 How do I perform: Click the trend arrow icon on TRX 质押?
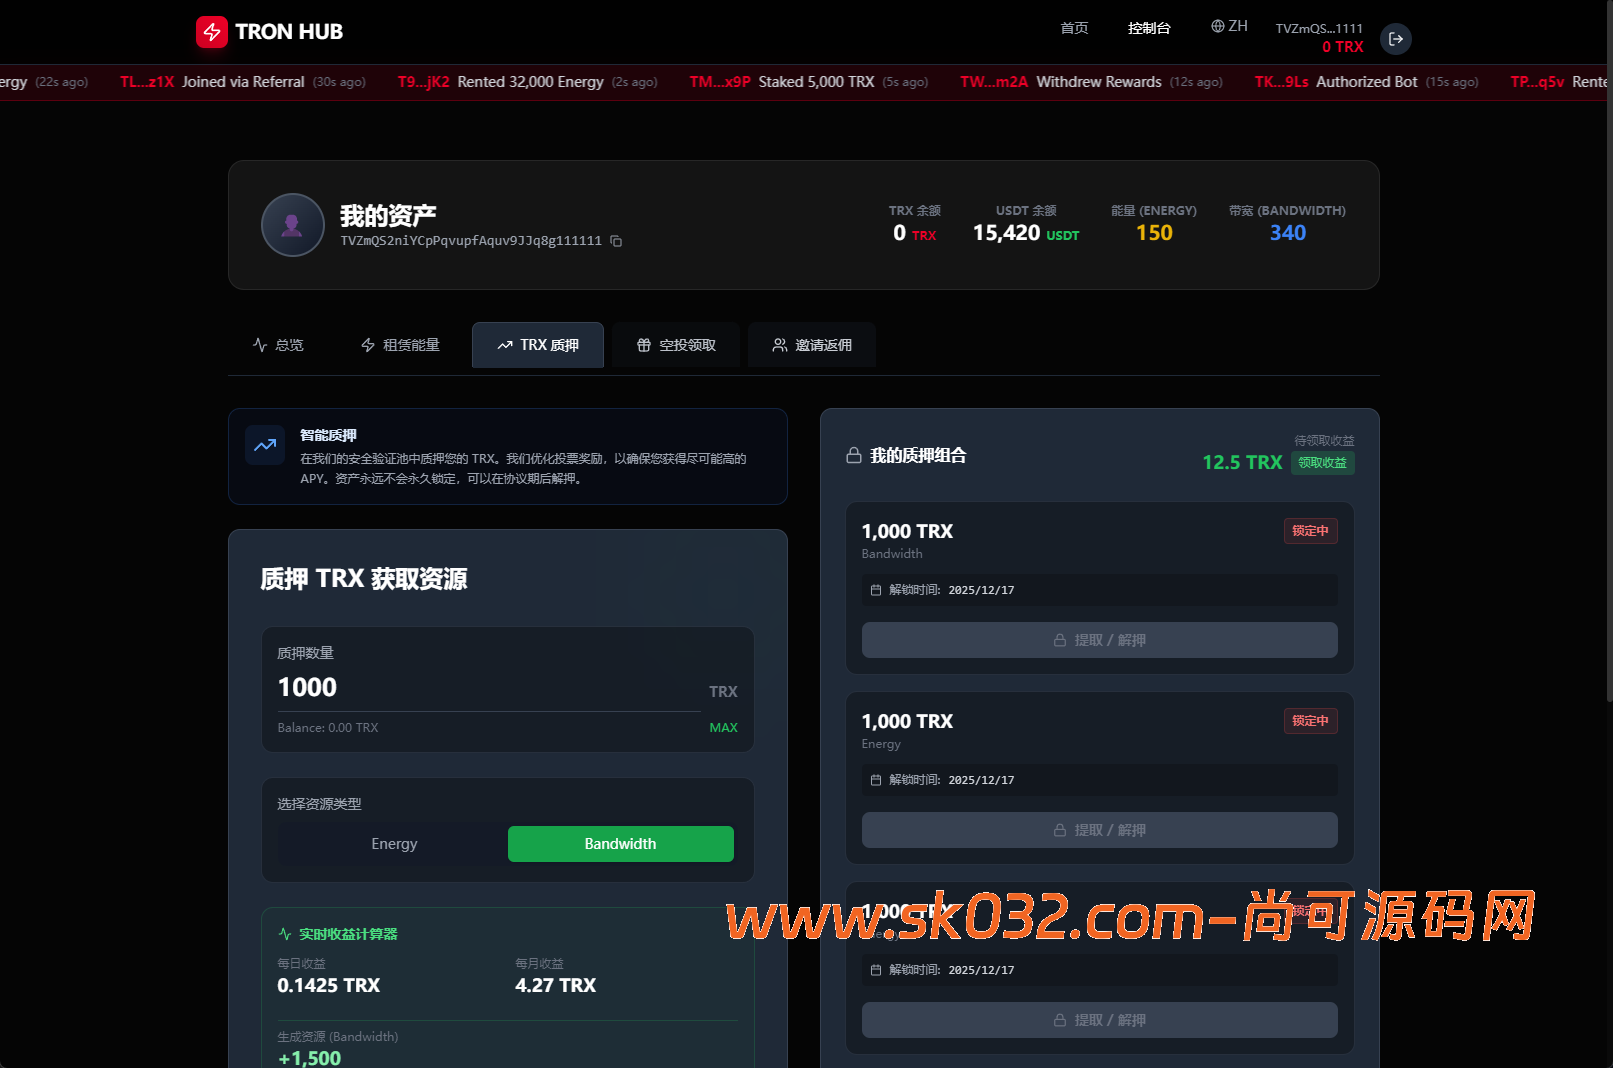[x=504, y=344]
